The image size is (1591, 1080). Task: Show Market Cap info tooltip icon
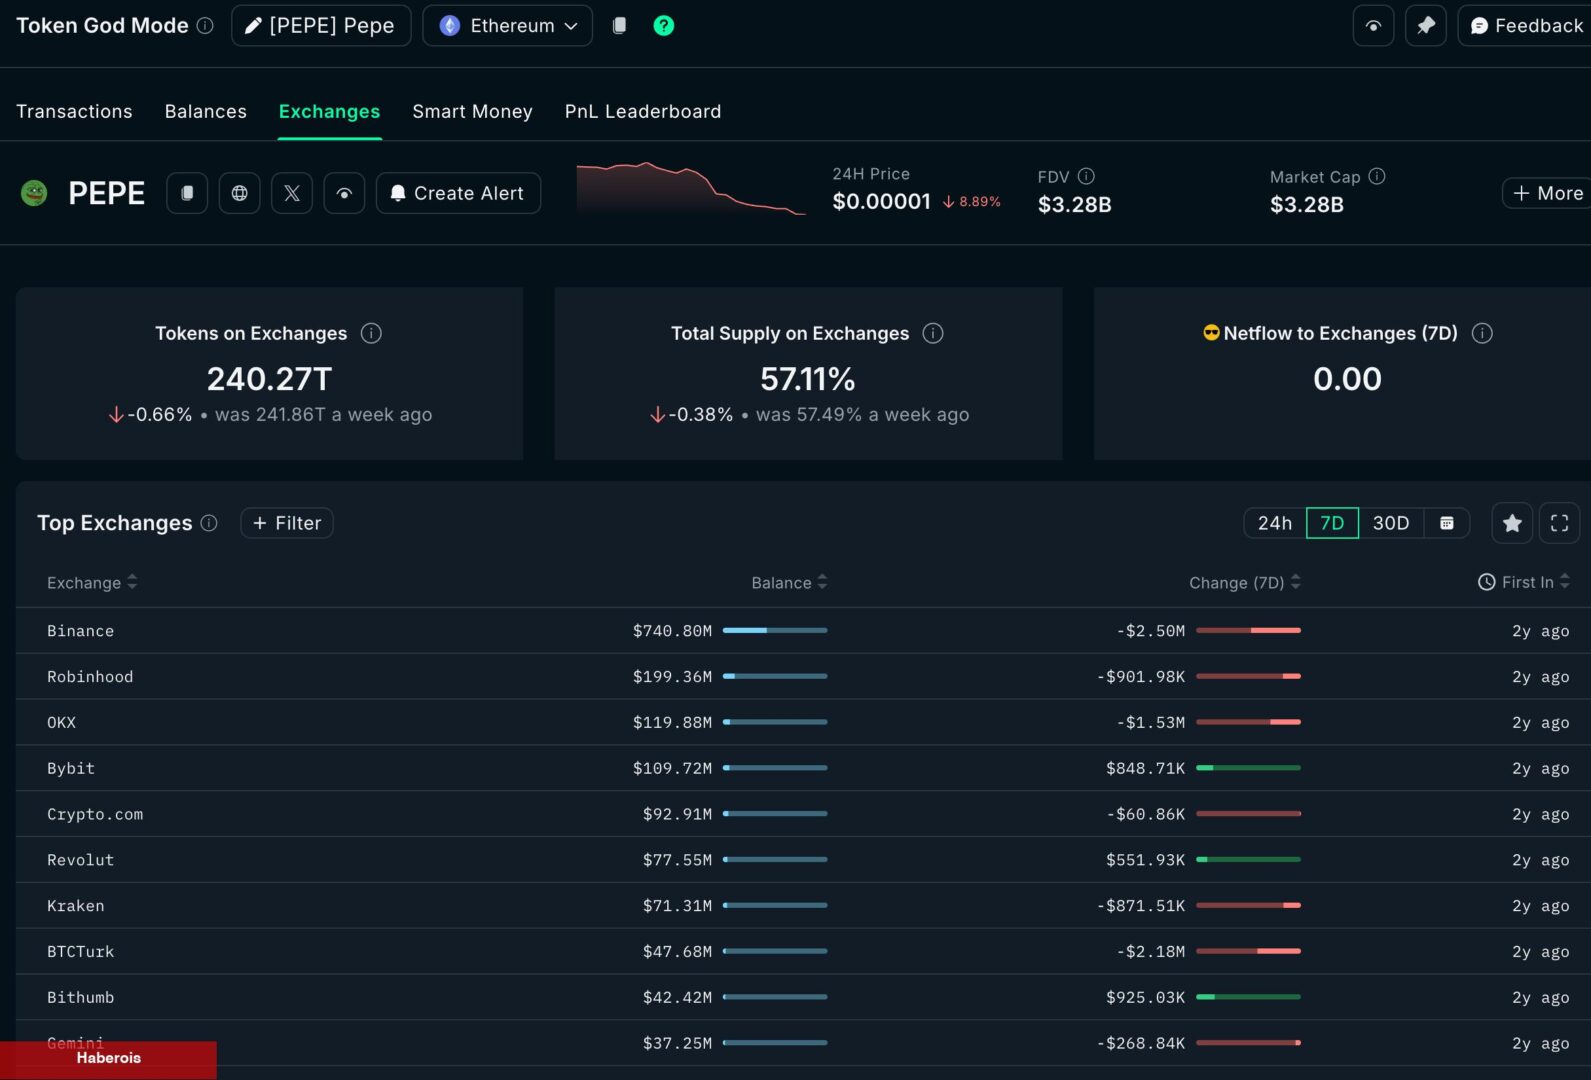pos(1377,176)
